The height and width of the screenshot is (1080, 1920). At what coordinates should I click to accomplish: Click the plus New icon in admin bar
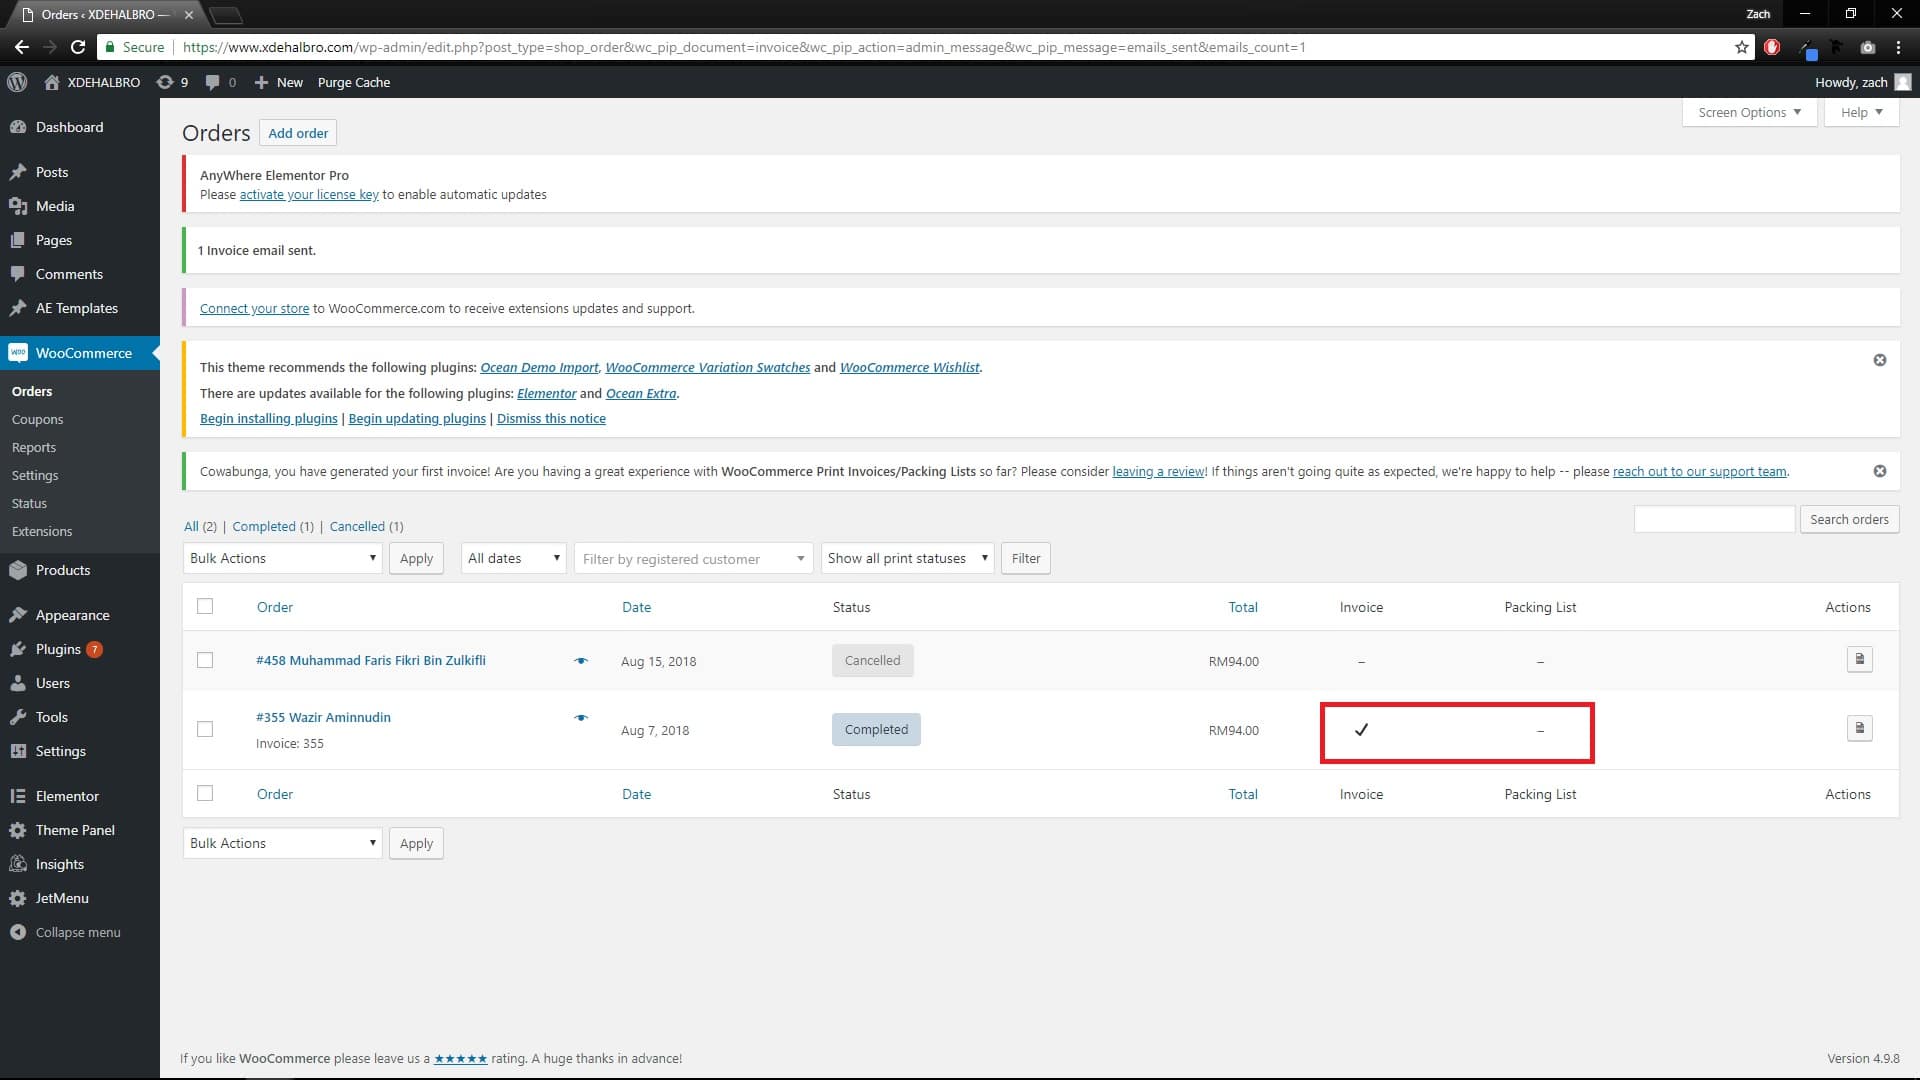tap(261, 82)
